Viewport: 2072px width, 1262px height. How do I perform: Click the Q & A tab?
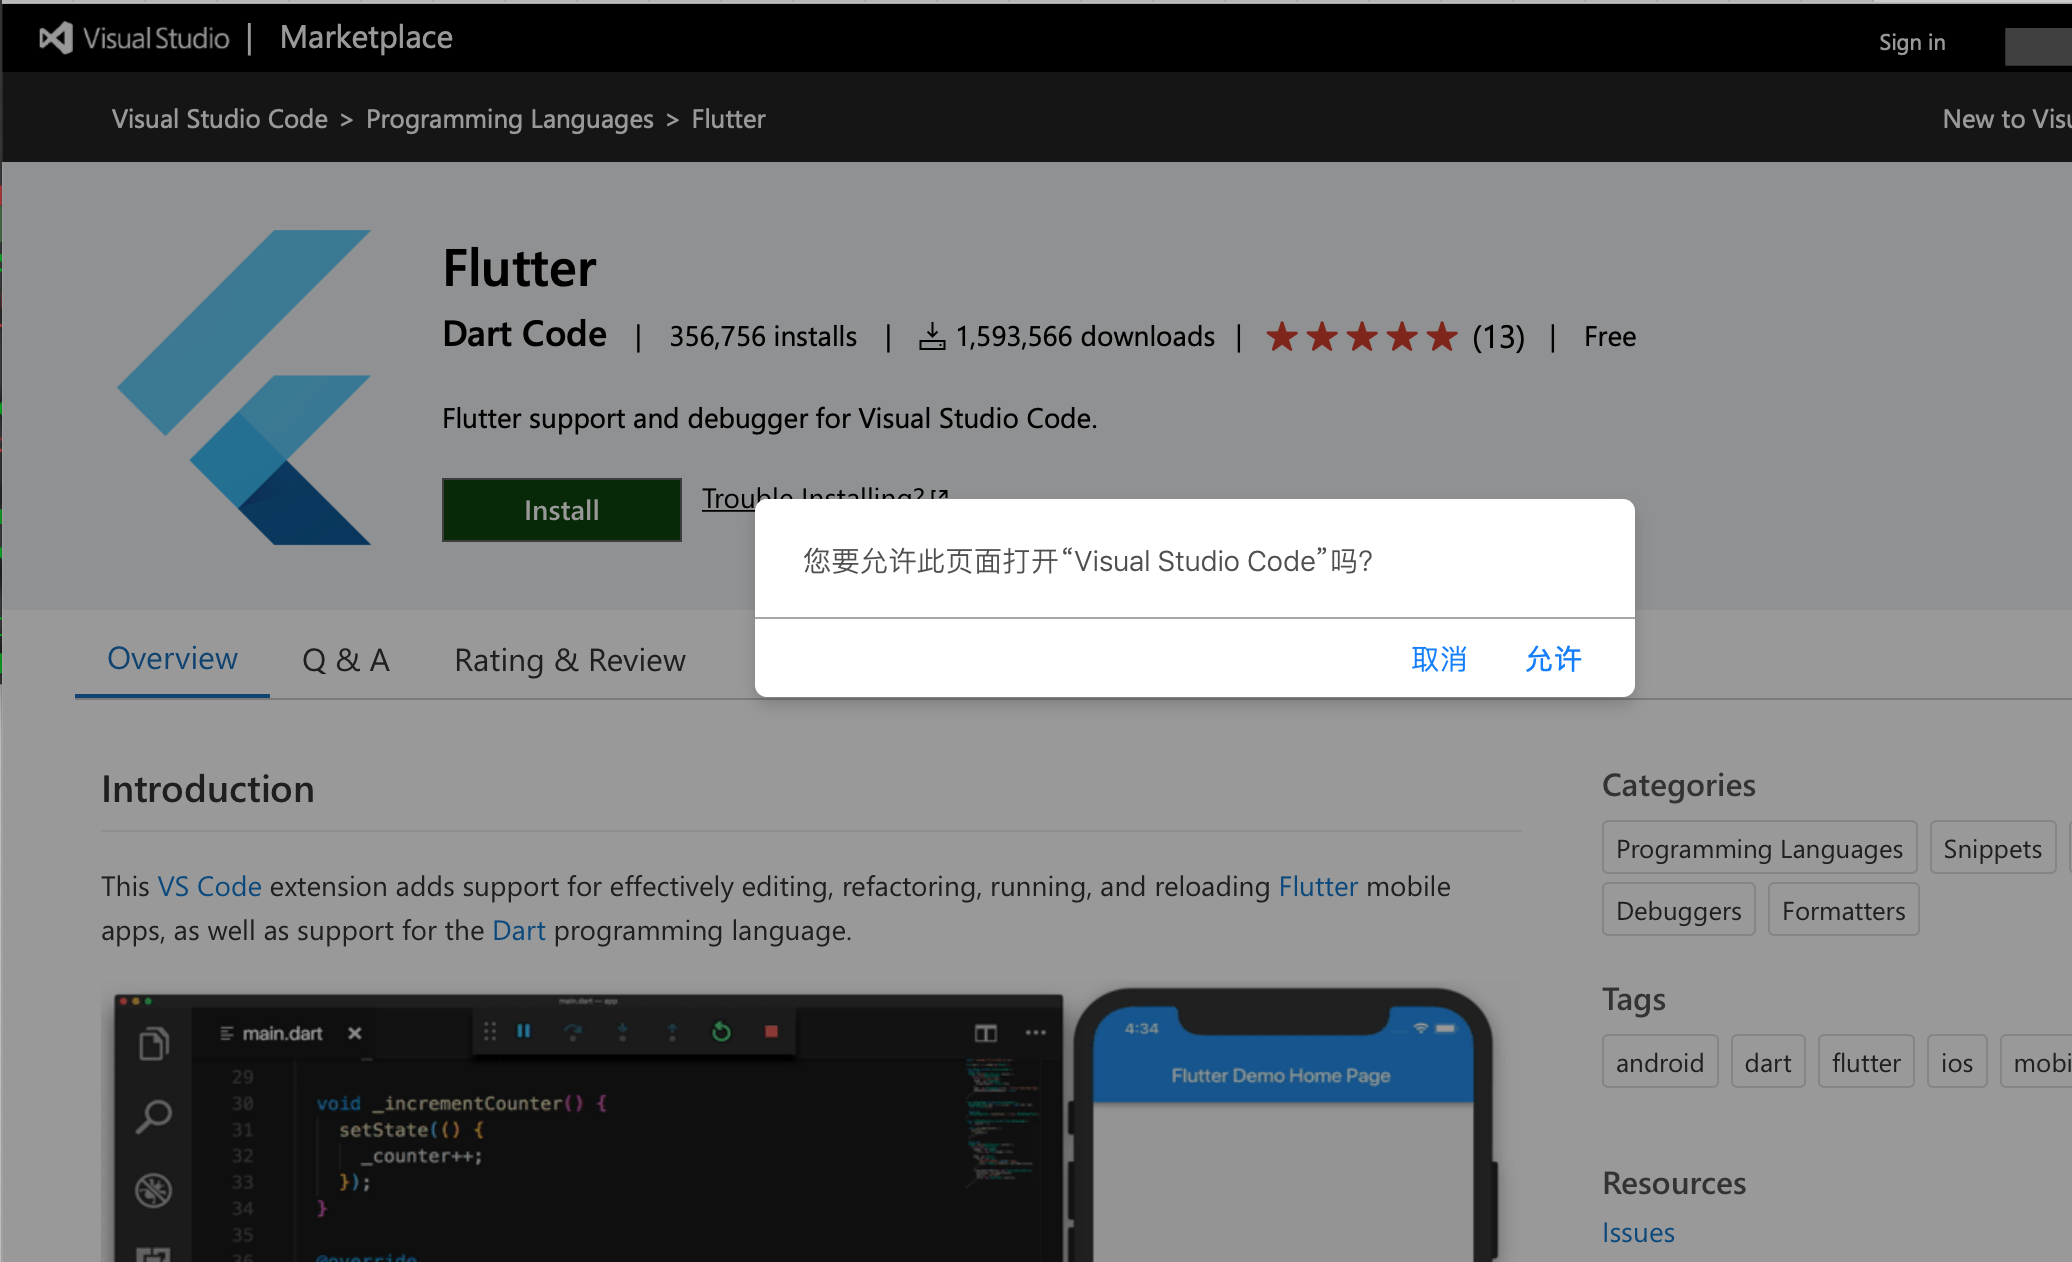point(346,658)
